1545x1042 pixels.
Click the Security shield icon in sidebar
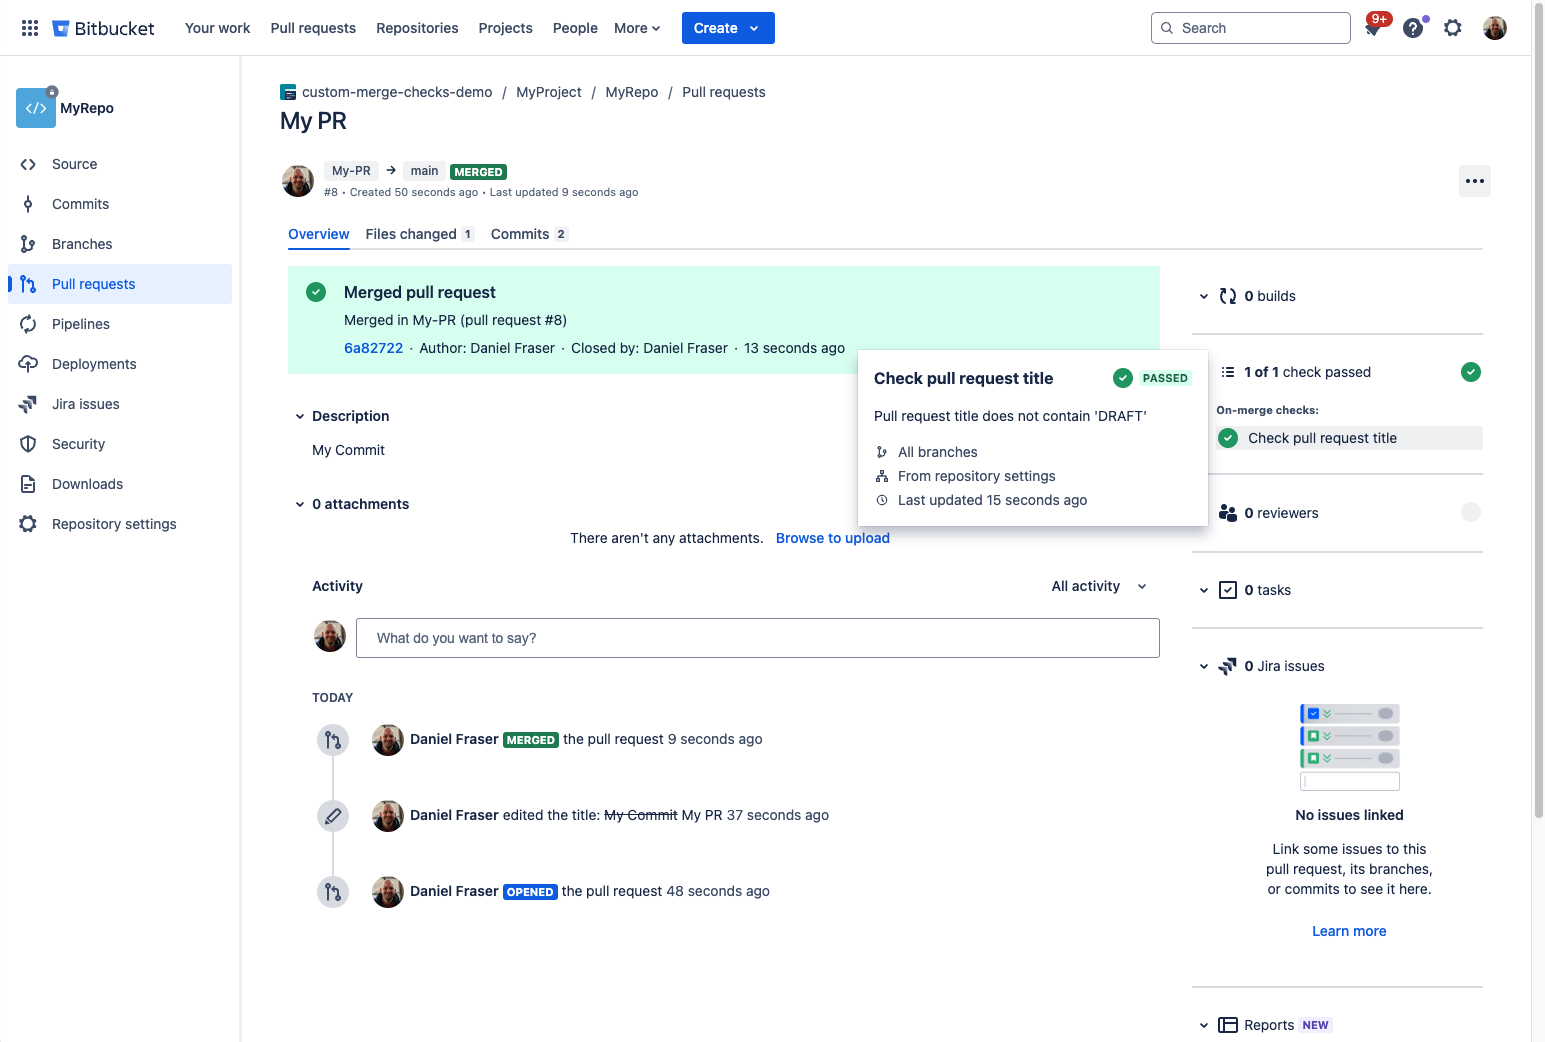pos(28,444)
